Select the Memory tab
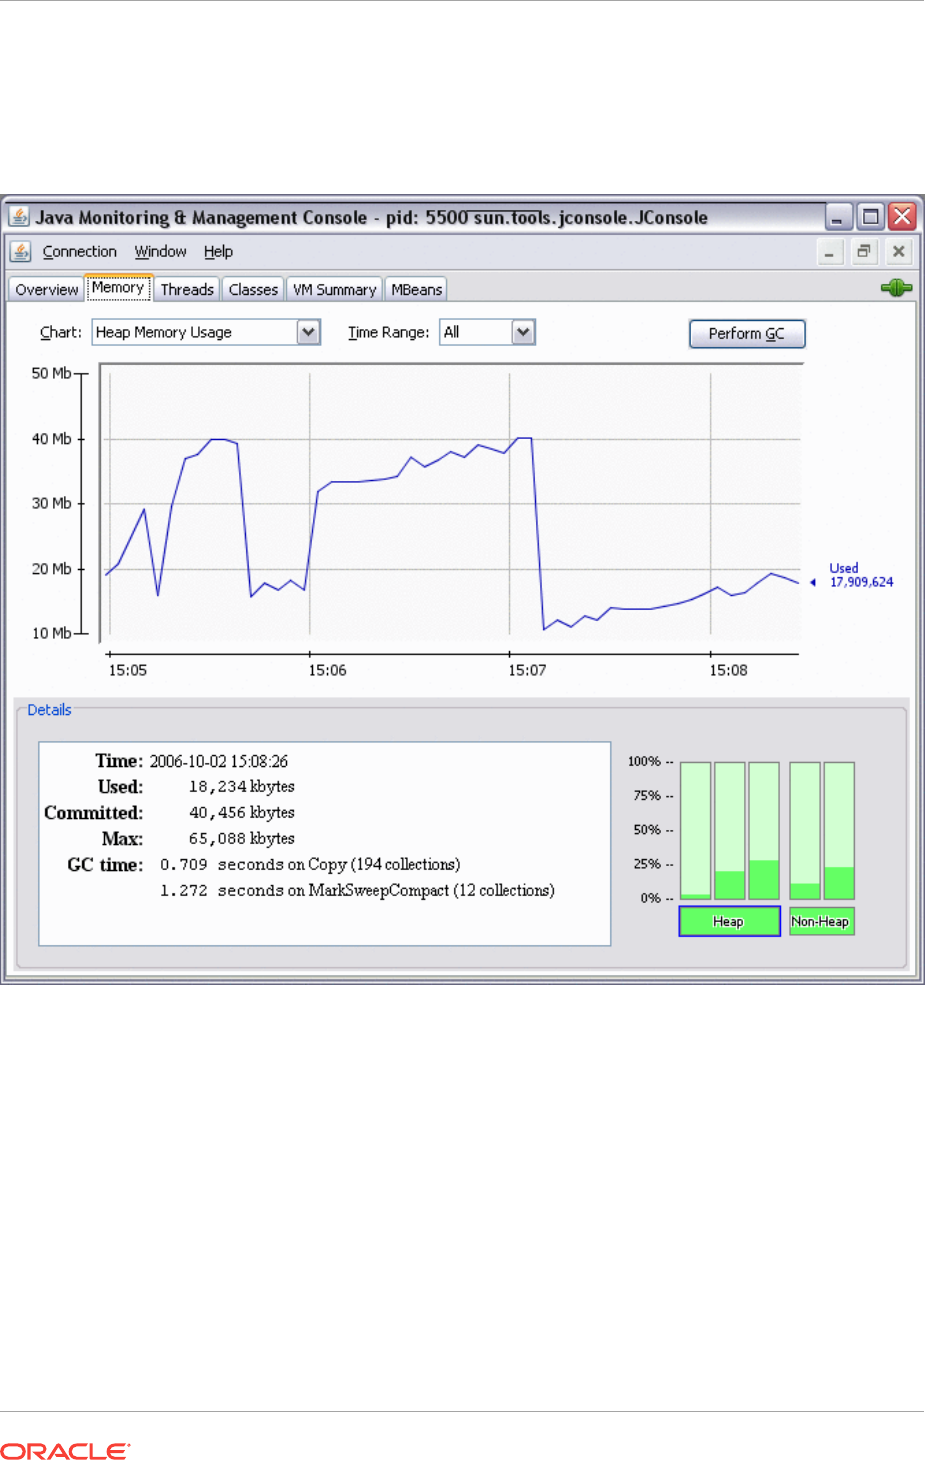 118,288
